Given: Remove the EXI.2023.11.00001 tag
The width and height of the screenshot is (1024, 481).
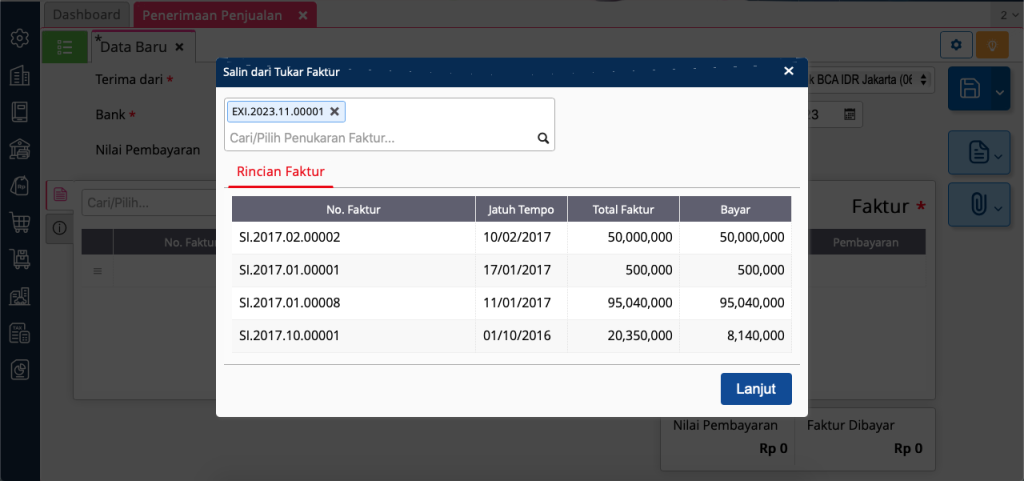Looking at the screenshot, I should pyautogui.click(x=335, y=111).
